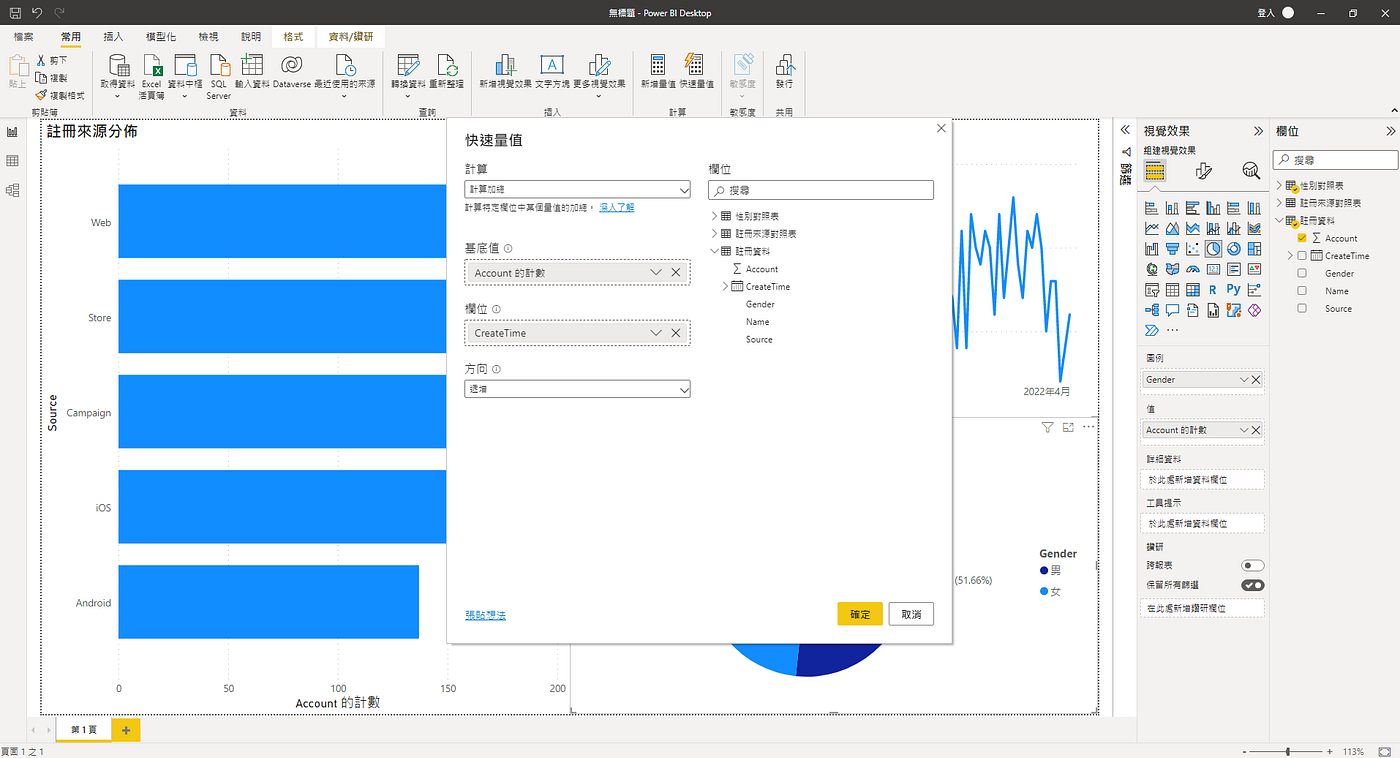
Task: Open the 模型化 (Modeling) ribbon tab
Action: pyautogui.click(x=160, y=36)
